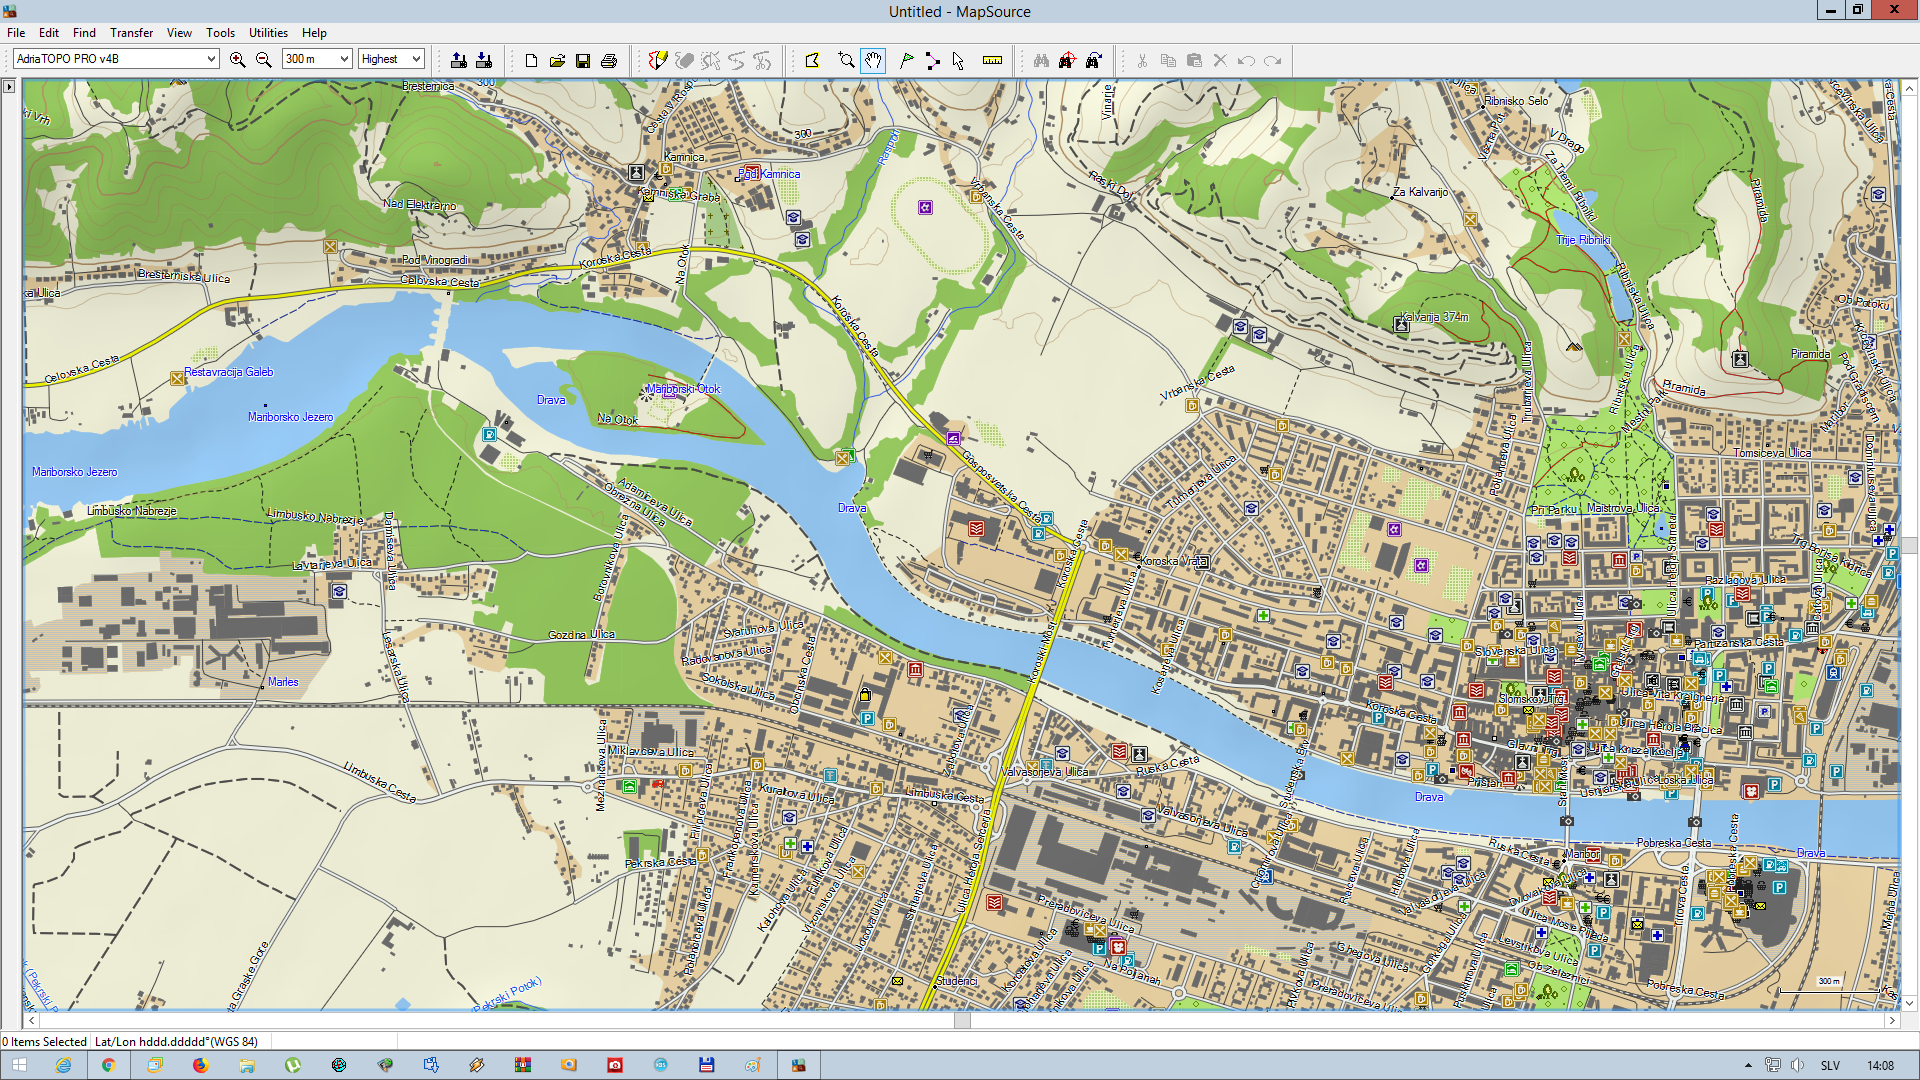Create a new file with New icon

[531, 60]
